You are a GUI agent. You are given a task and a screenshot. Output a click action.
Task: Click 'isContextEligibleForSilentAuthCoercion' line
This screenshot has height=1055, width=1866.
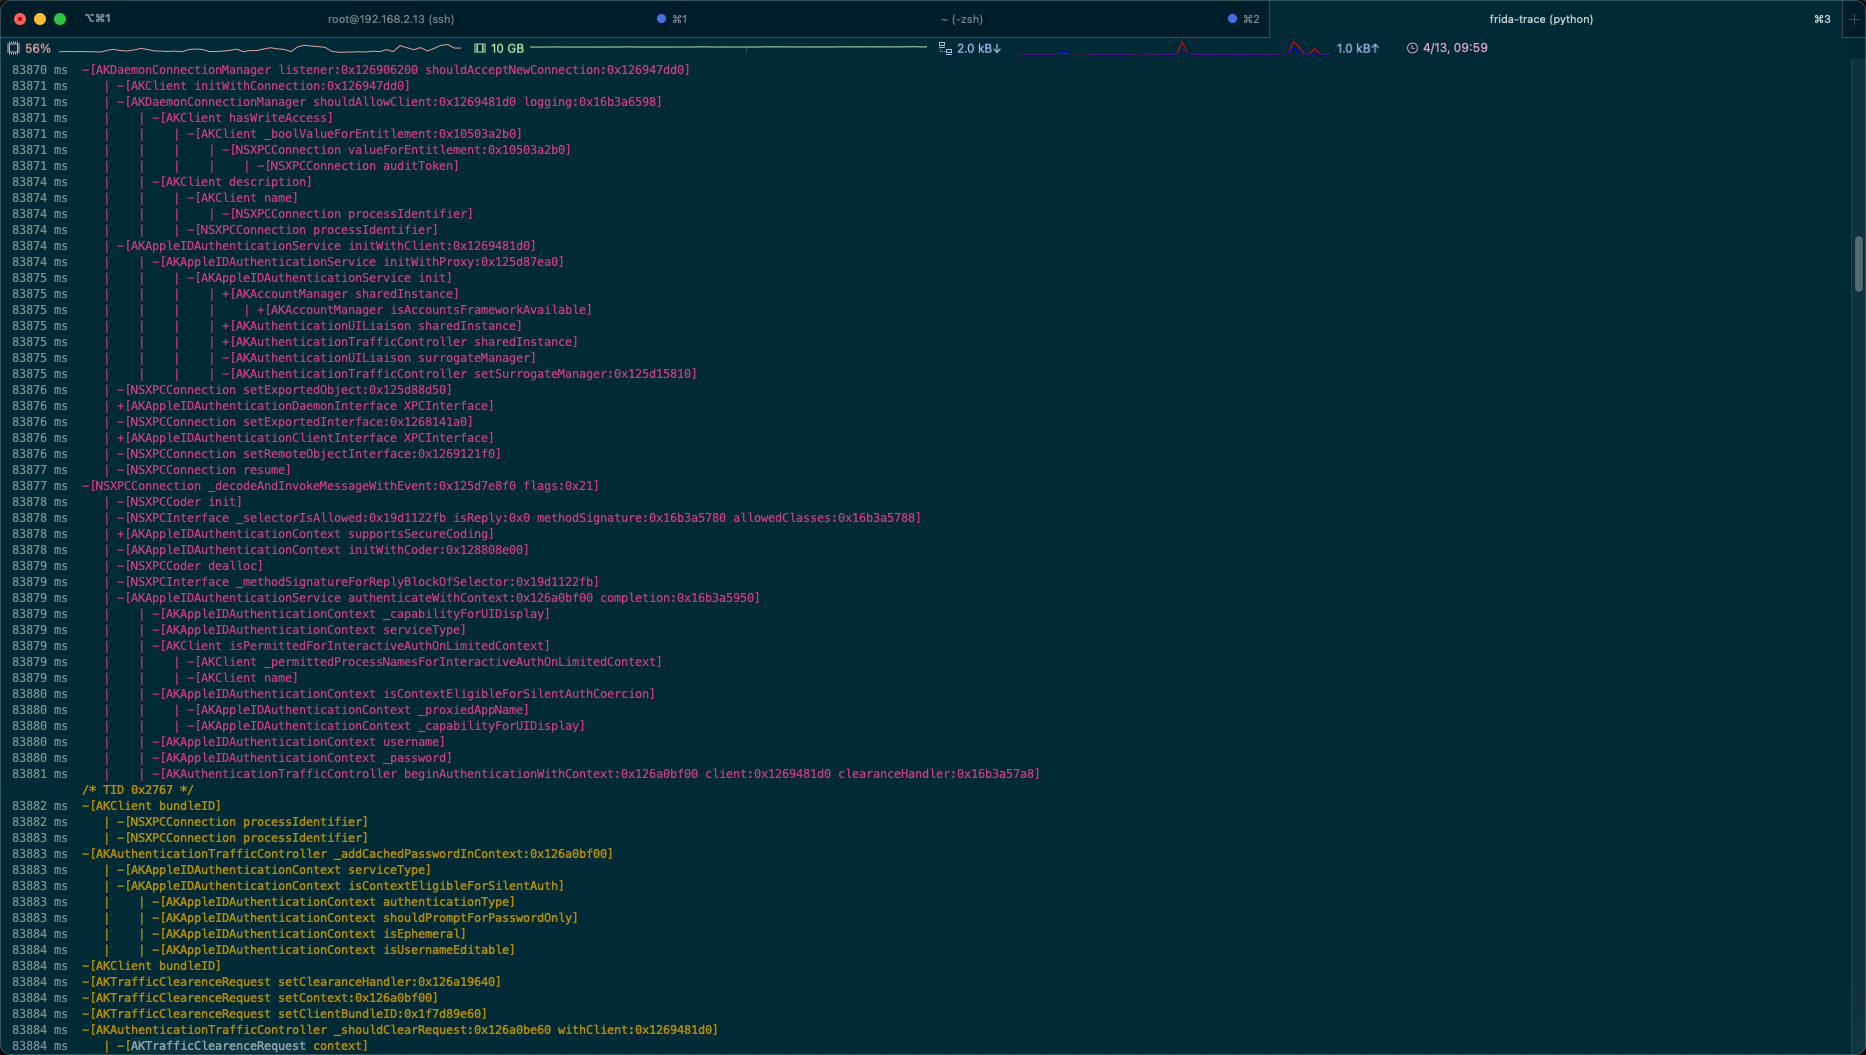coord(403,694)
